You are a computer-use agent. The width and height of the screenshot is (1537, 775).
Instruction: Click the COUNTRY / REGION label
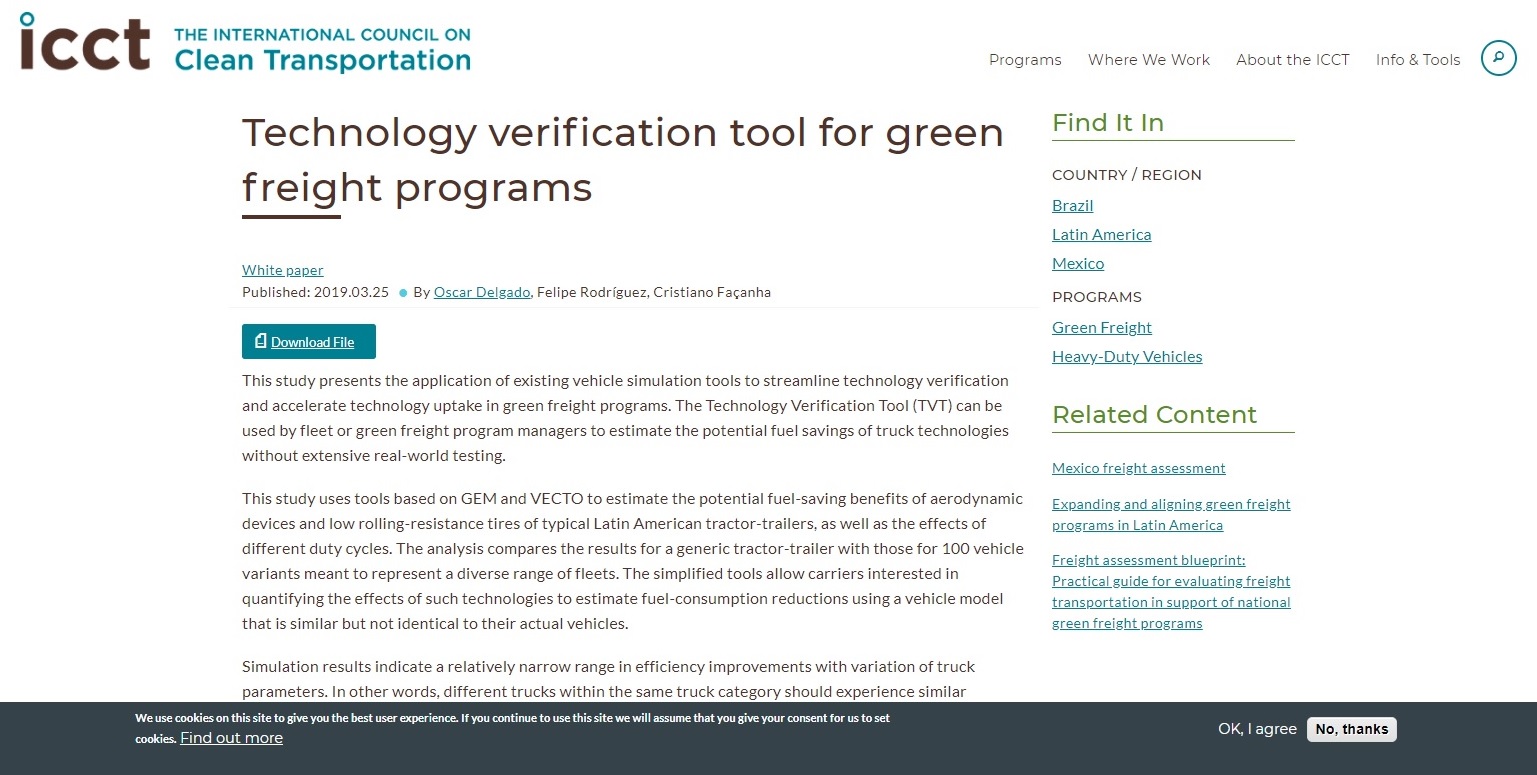(1127, 175)
